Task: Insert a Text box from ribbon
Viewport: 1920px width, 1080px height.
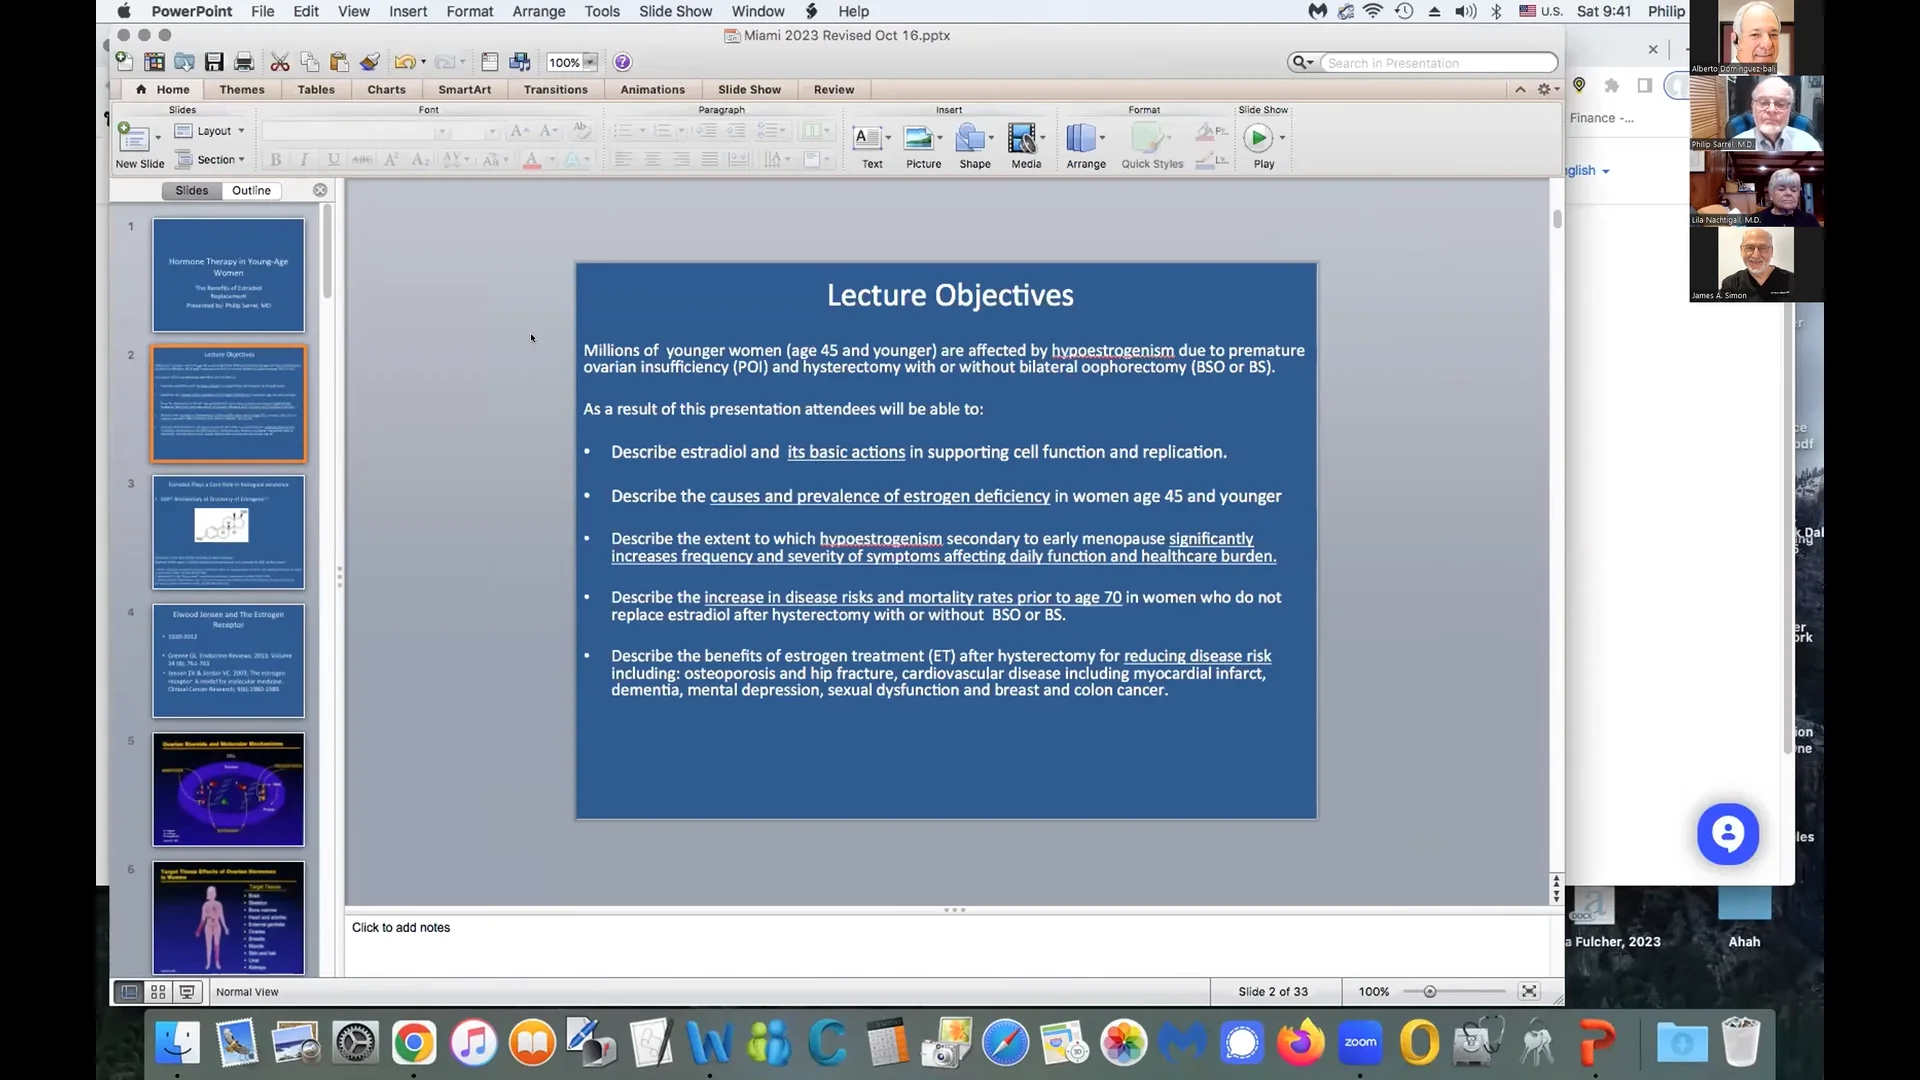Action: point(868,137)
